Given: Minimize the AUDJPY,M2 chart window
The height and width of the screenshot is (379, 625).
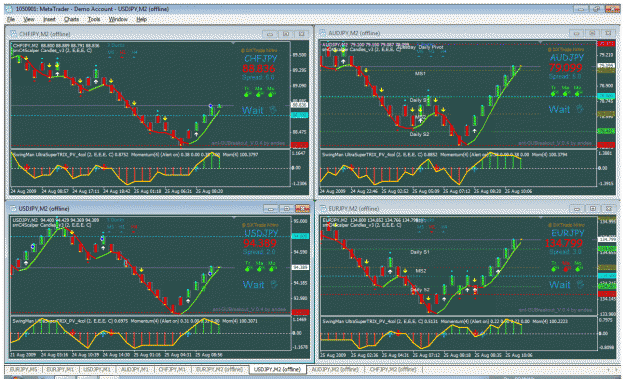Looking at the screenshot, I should pyautogui.click(x=576, y=33).
